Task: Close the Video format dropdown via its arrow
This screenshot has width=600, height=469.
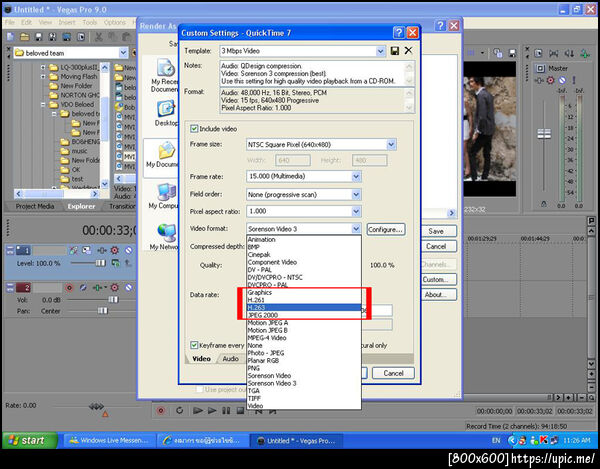Action: pyautogui.click(x=356, y=229)
